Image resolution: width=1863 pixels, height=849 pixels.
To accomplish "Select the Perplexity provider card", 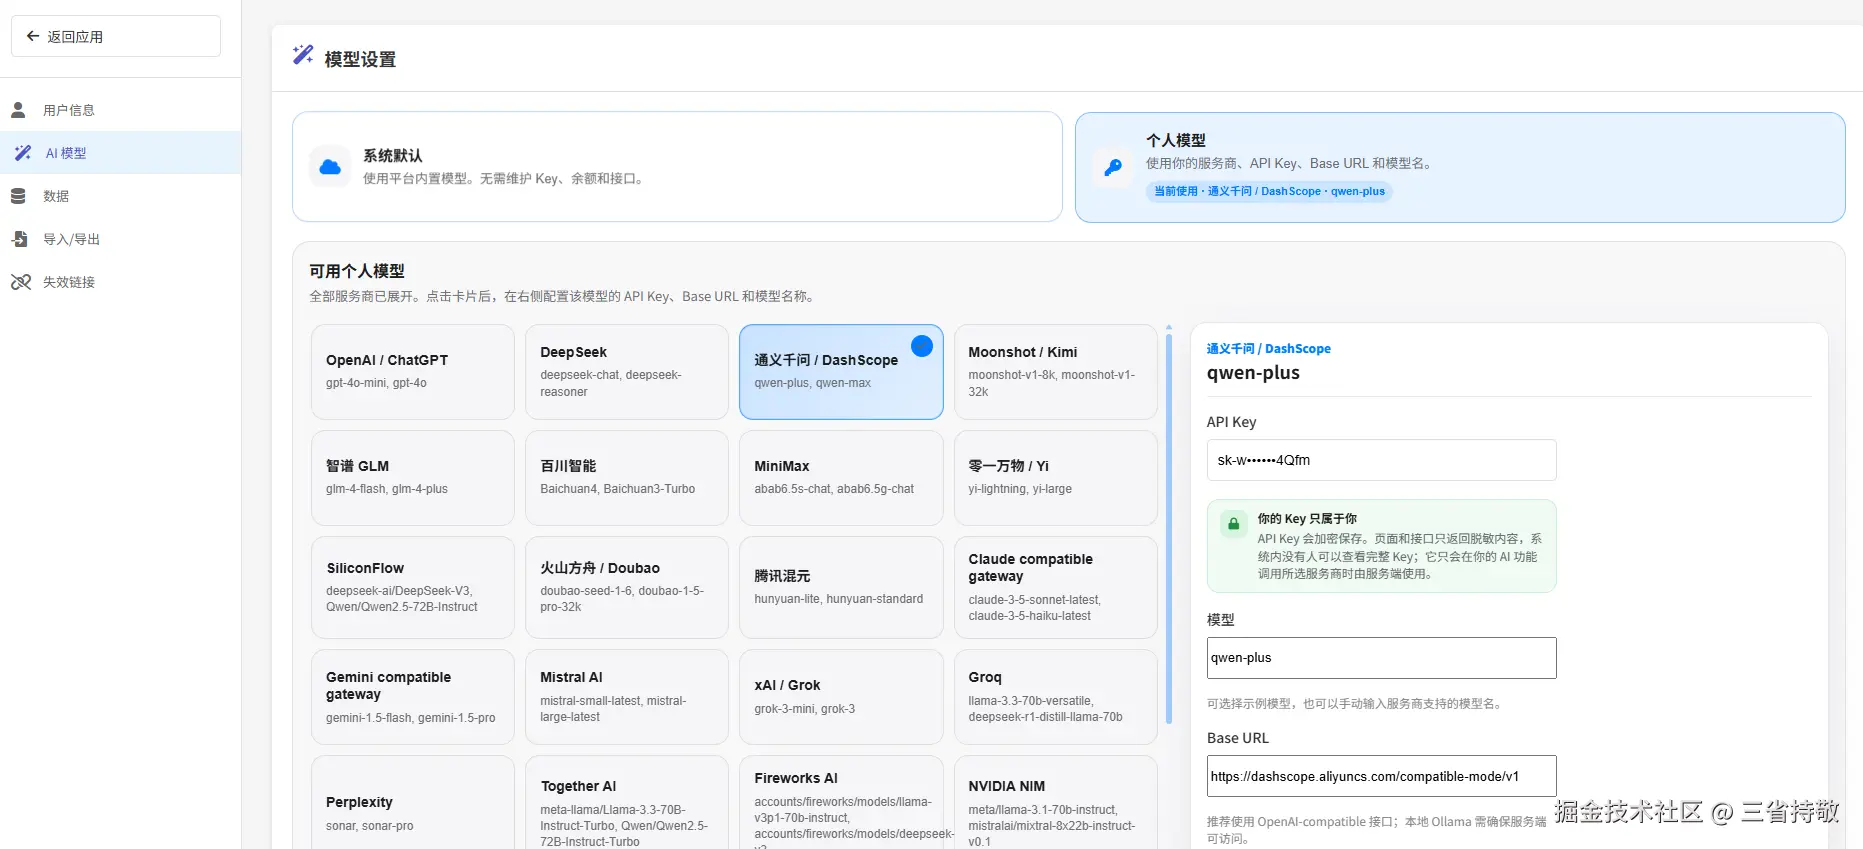I will (x=413, y=802).
